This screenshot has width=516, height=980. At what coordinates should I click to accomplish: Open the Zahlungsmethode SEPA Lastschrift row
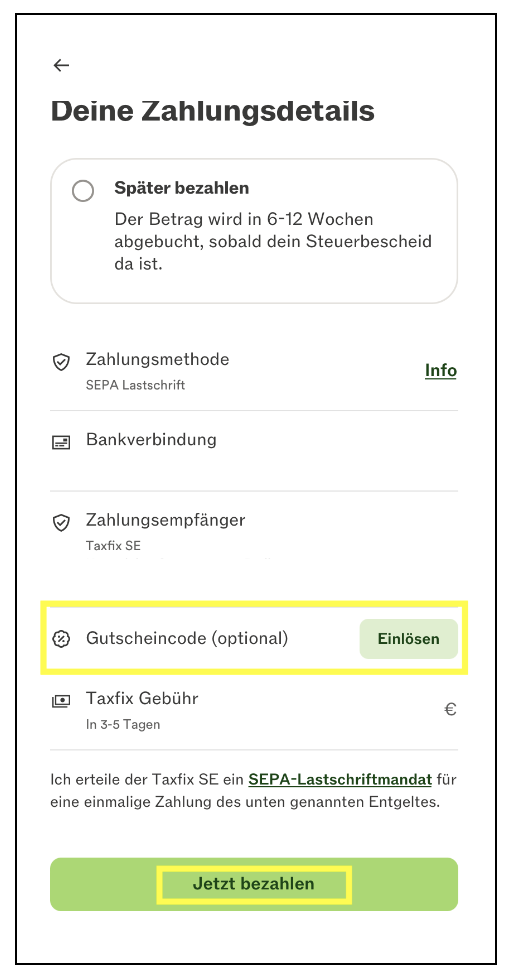tap(254, 371)
